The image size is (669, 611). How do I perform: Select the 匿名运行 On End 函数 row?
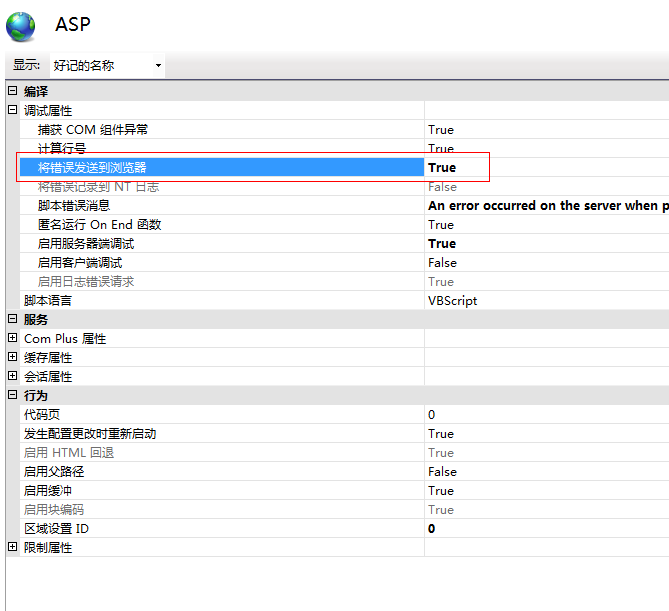pyautogui.click(x=99, y=225)
